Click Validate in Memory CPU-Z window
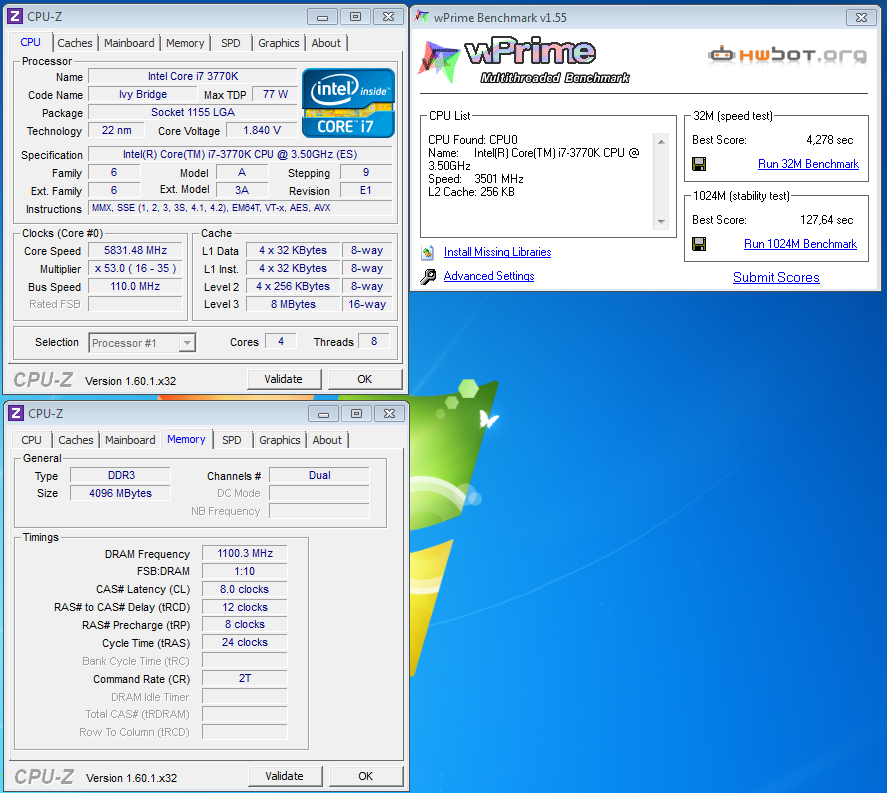Screen dimensions: 887x793 coord(285,776)
